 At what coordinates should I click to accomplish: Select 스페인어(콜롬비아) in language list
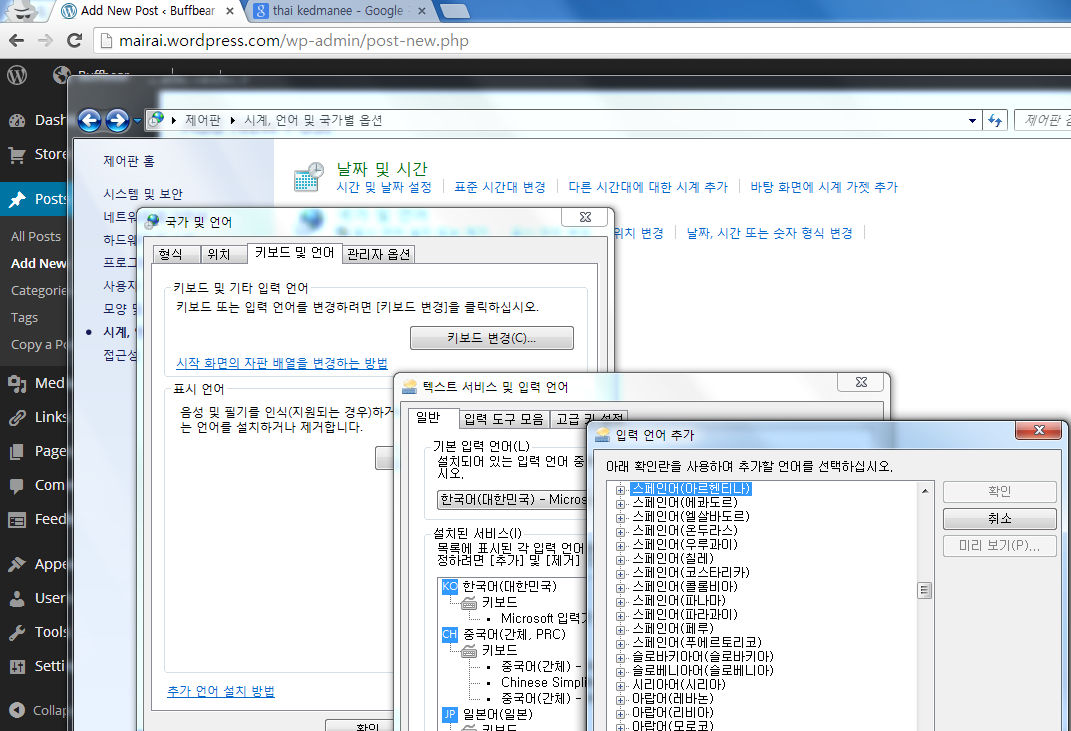pyautogui.click(x=684, y=587)
